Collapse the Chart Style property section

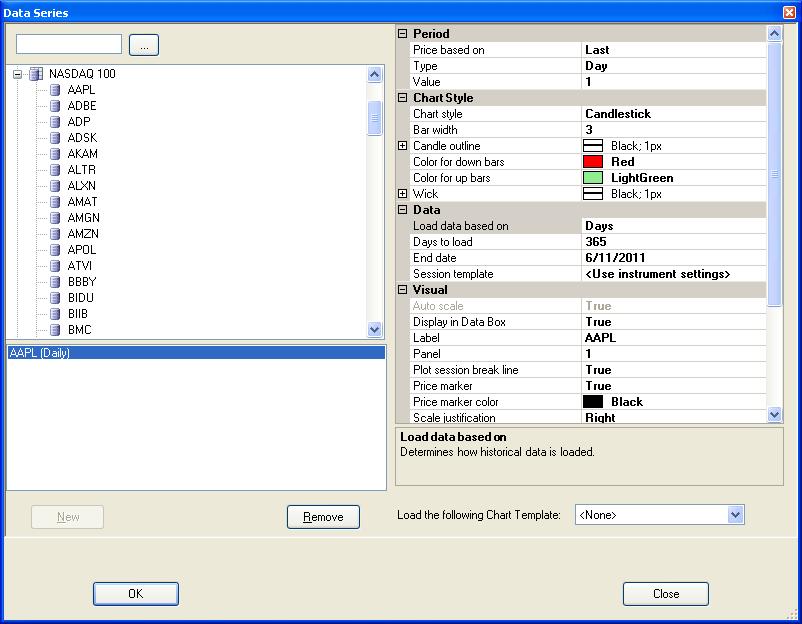[x=403, y=98]
